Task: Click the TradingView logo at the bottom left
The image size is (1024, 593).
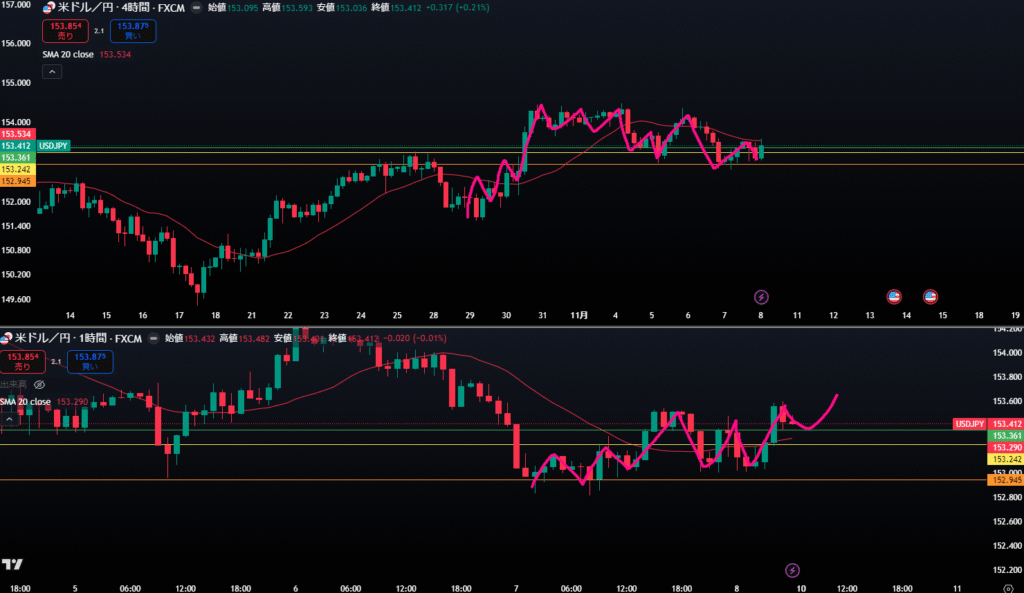Action: coord(14,565)
